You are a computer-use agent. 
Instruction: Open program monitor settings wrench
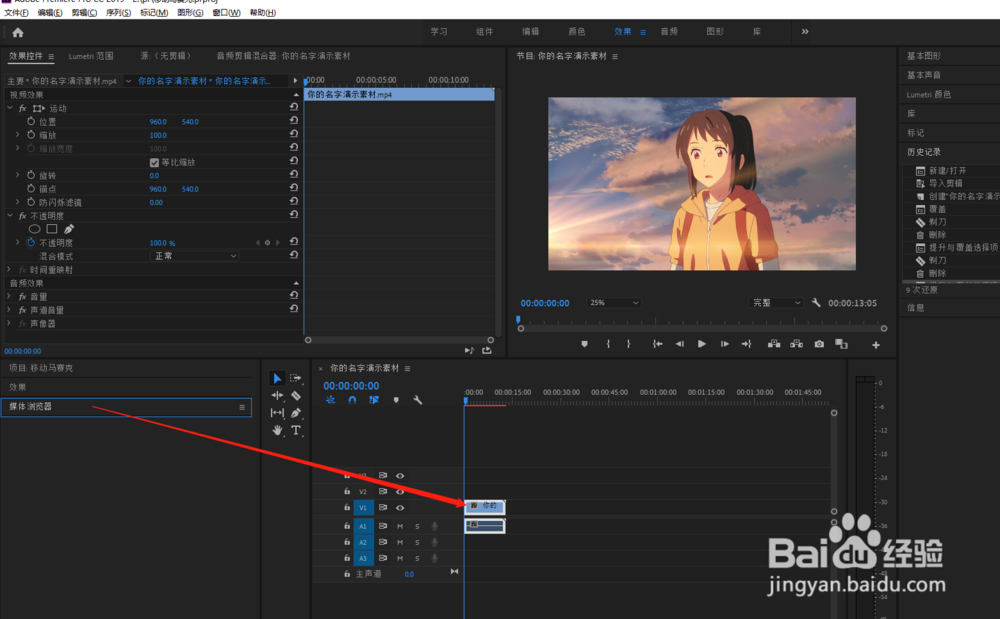coord(816,303)
